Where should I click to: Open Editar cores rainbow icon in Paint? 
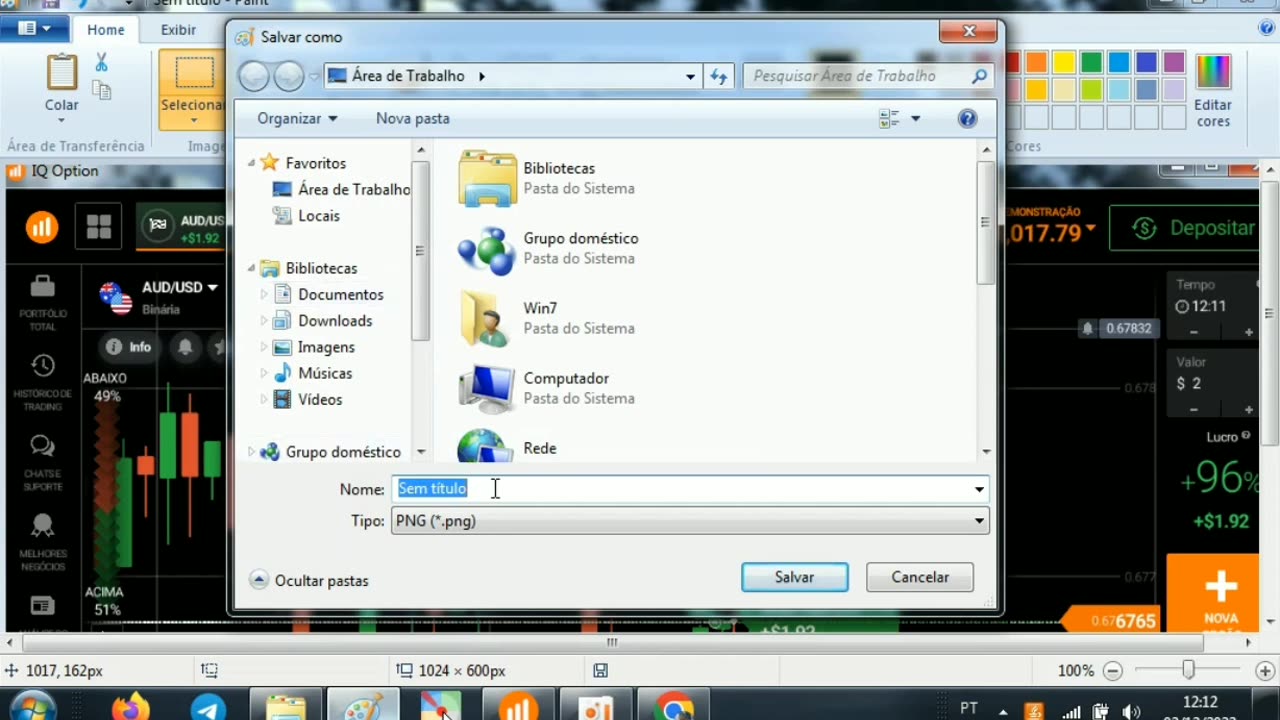tap(1213, 73)
